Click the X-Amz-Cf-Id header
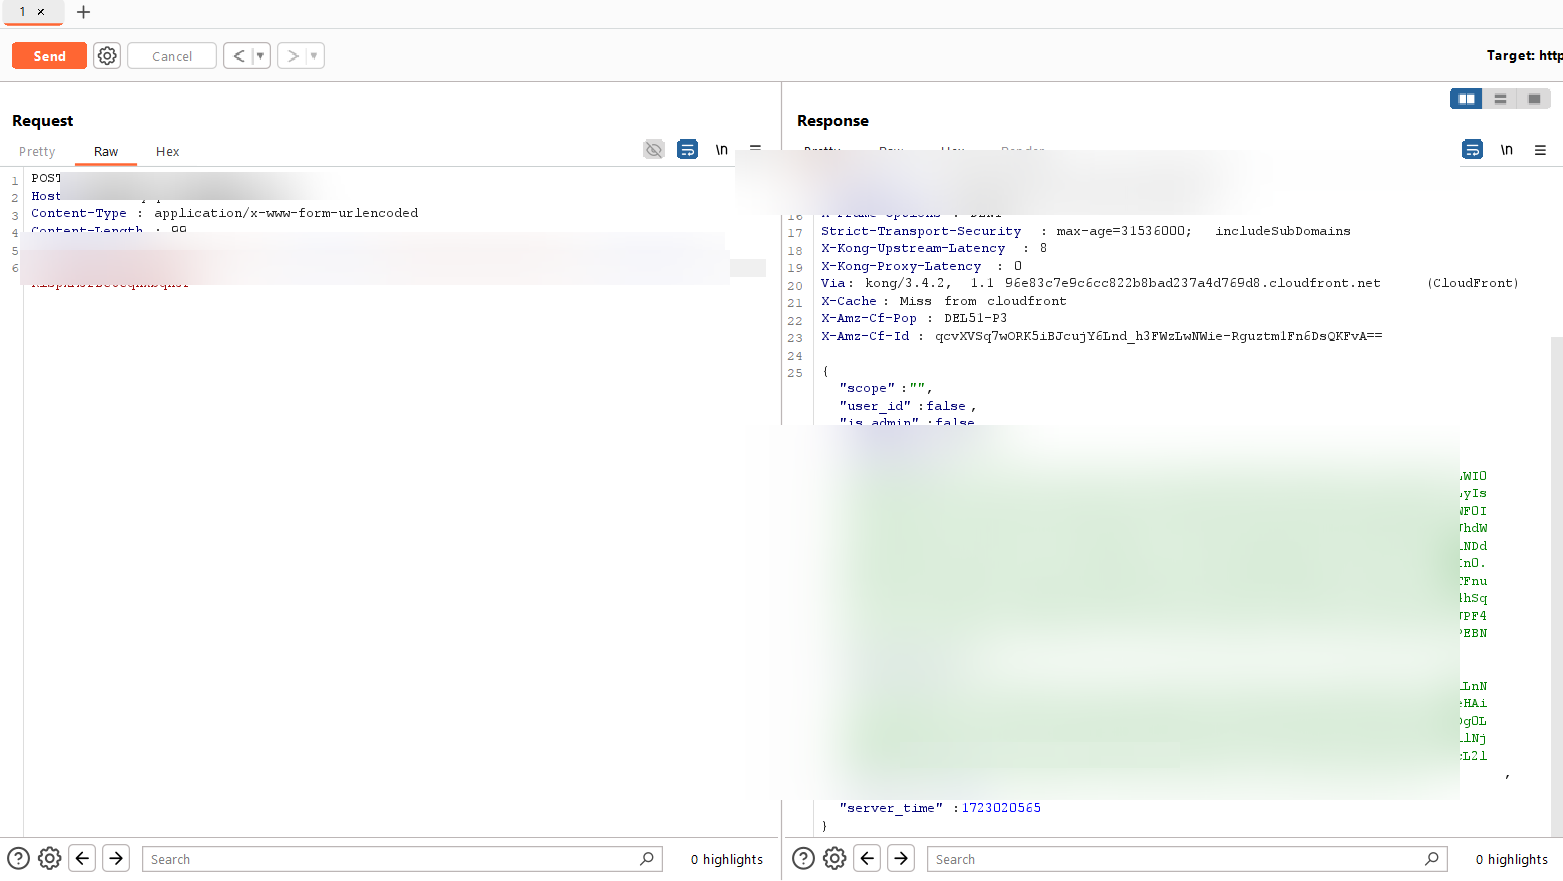Image resolution: width=1563 pixels, height=881 pixels. [1101, 336]
